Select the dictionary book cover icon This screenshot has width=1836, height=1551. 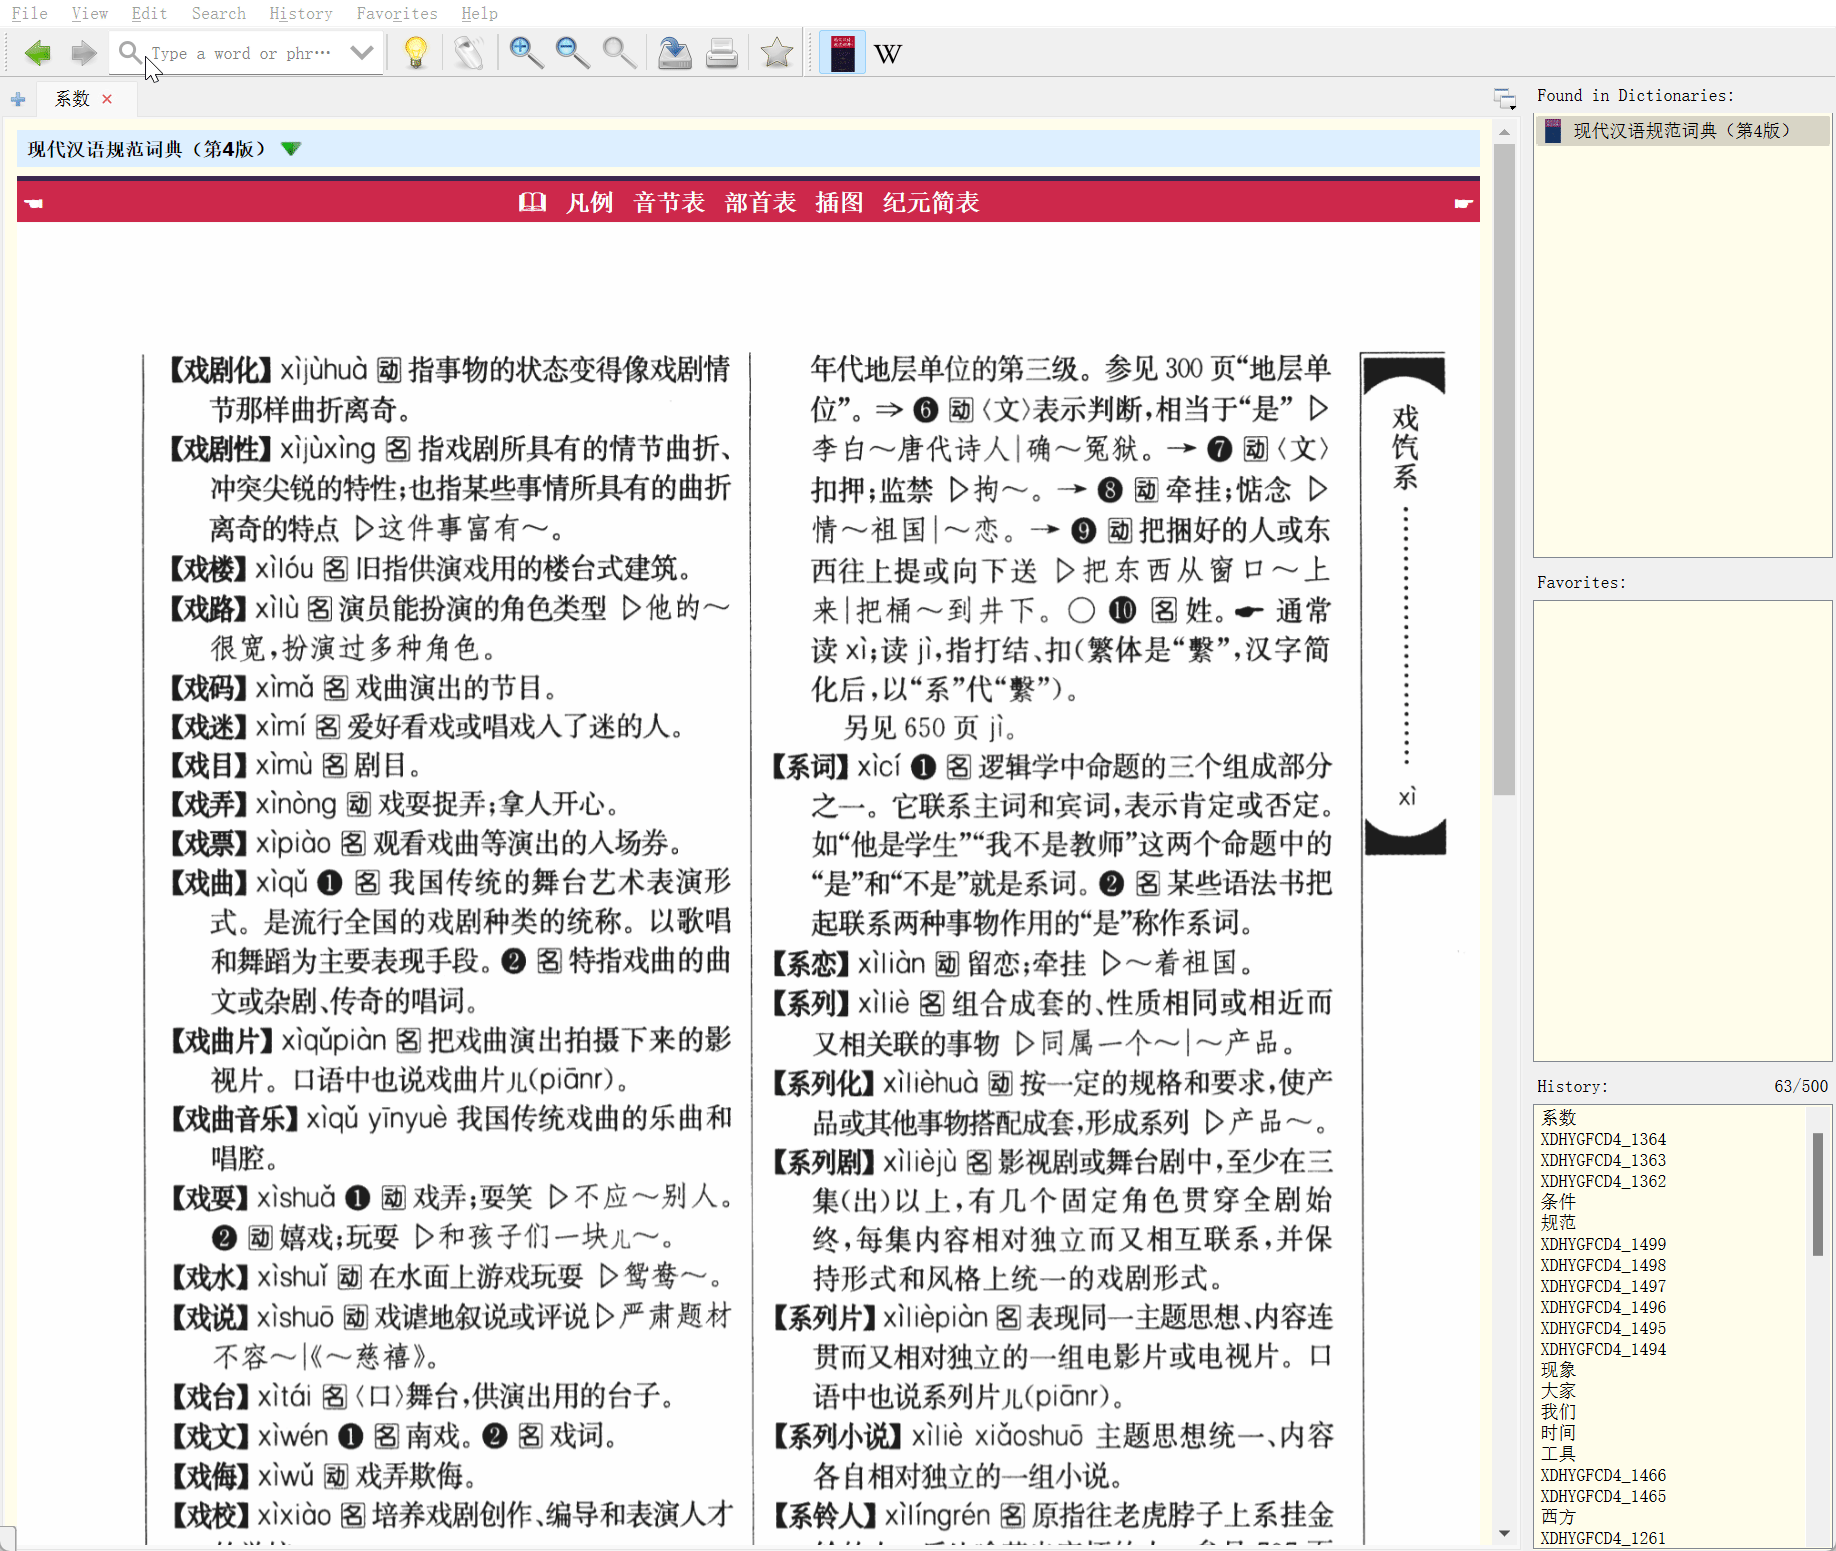[x=842, y=52]
